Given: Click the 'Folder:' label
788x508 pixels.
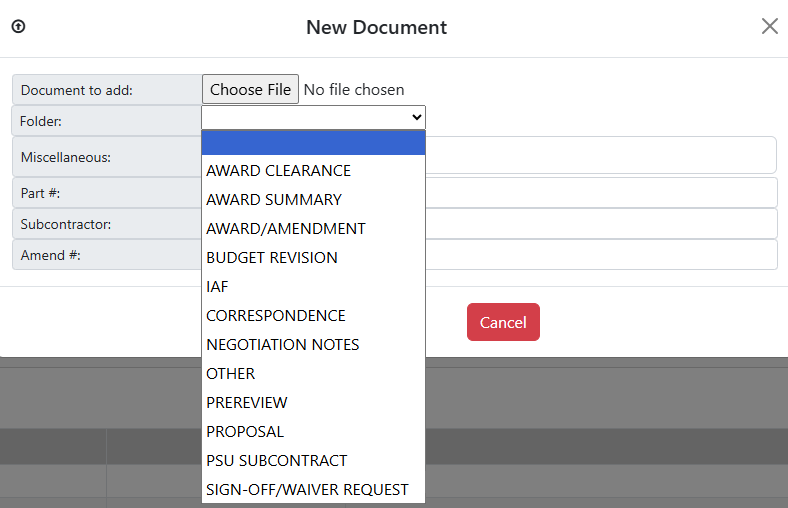Looking at the screenshot, I should [x=41, y=121].
